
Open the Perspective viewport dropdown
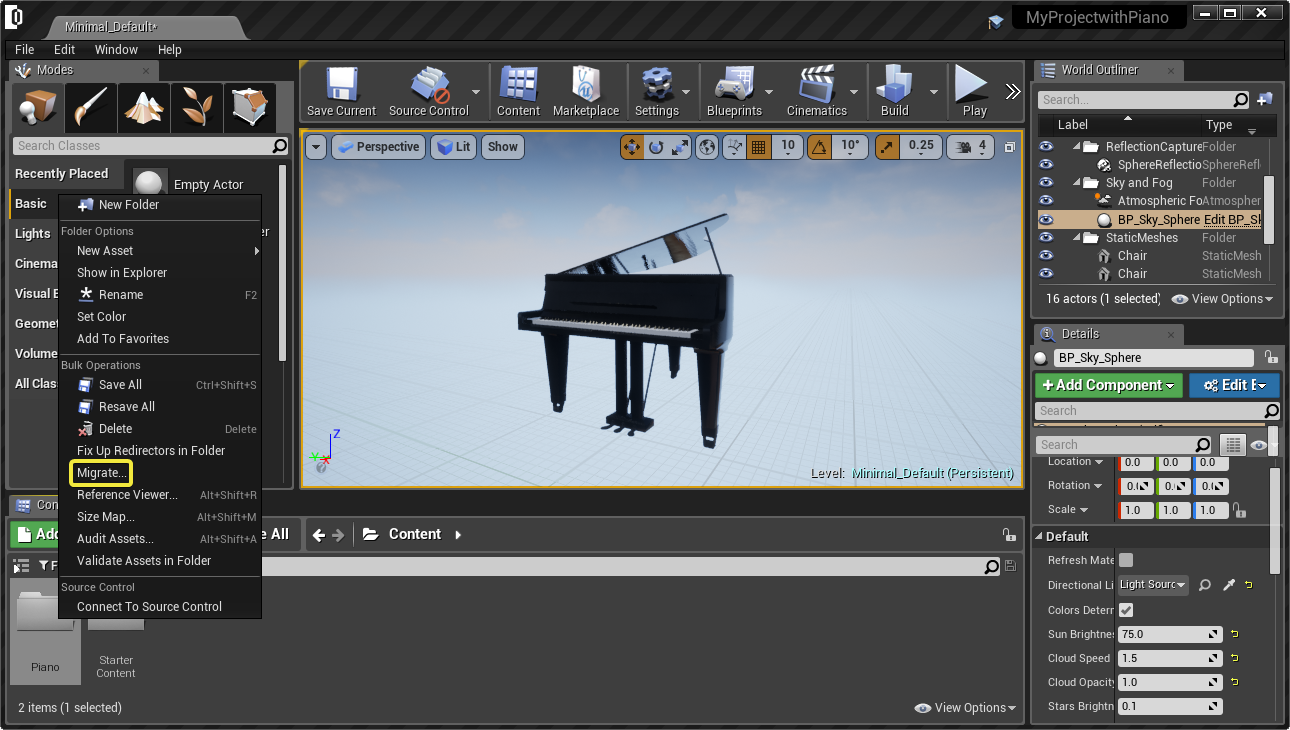(377, 147)
